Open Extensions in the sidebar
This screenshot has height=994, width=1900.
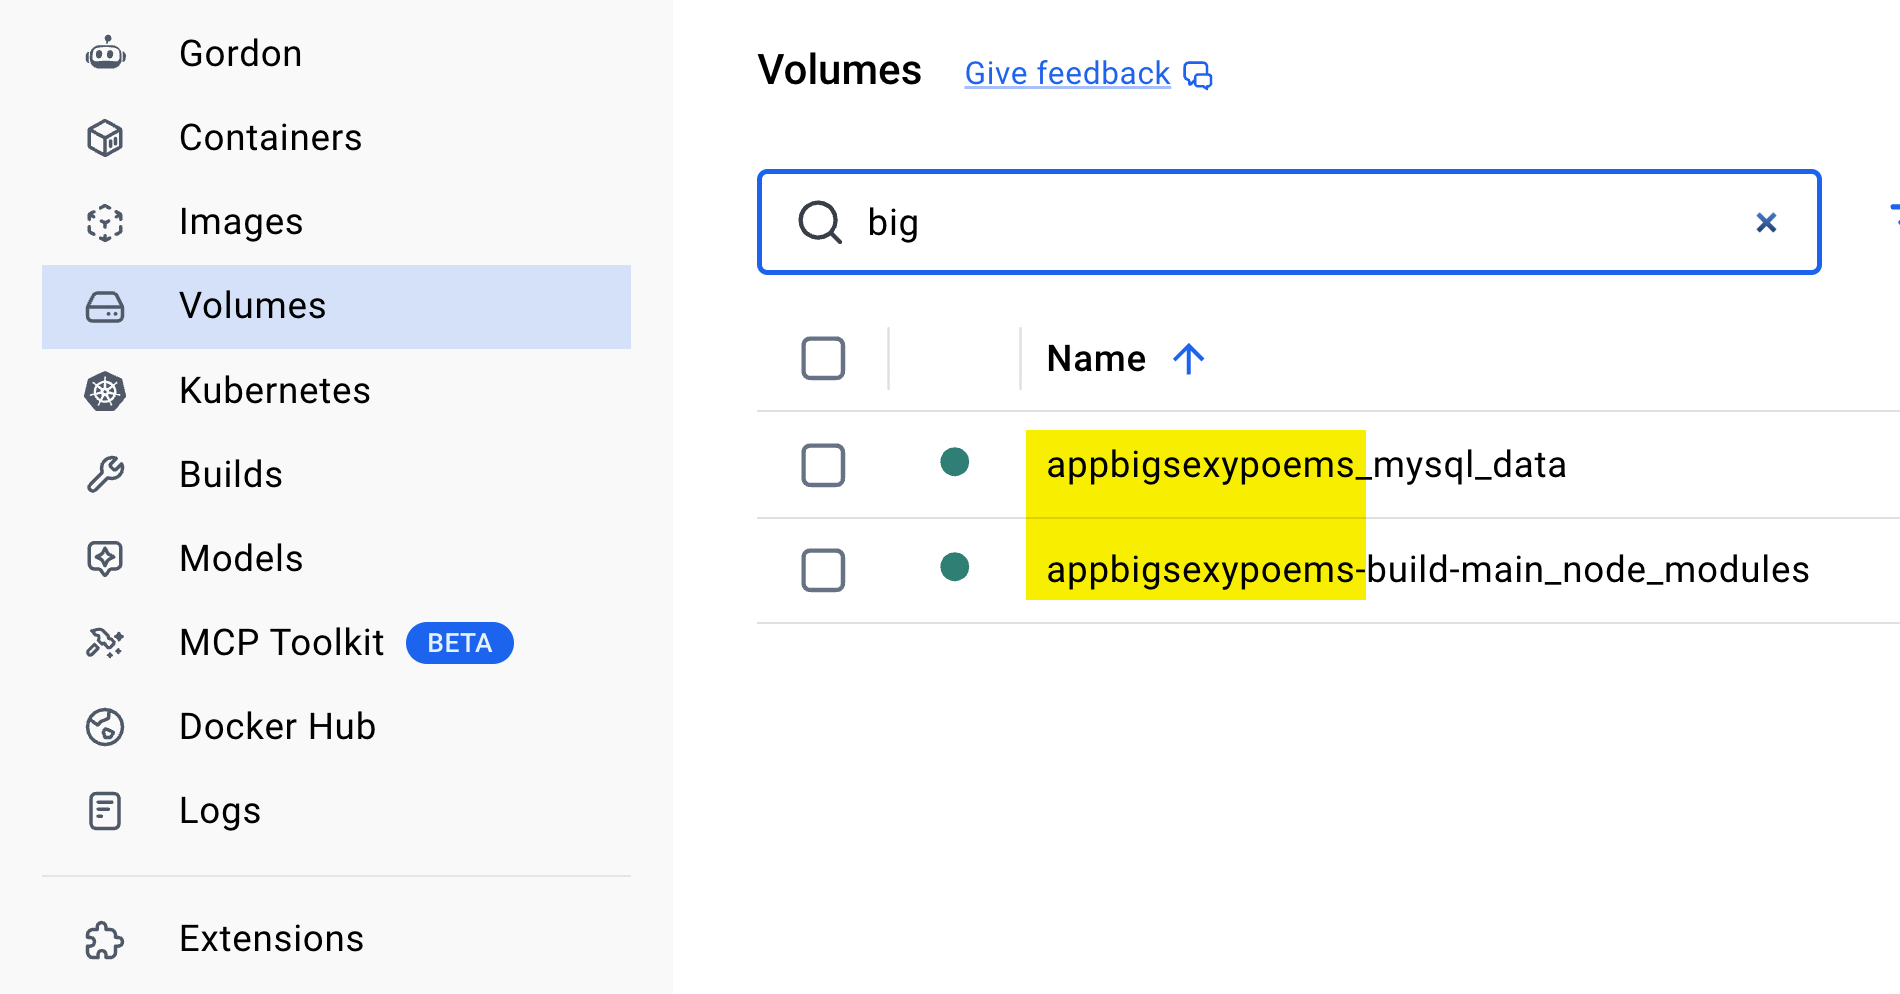coord(336,940)
